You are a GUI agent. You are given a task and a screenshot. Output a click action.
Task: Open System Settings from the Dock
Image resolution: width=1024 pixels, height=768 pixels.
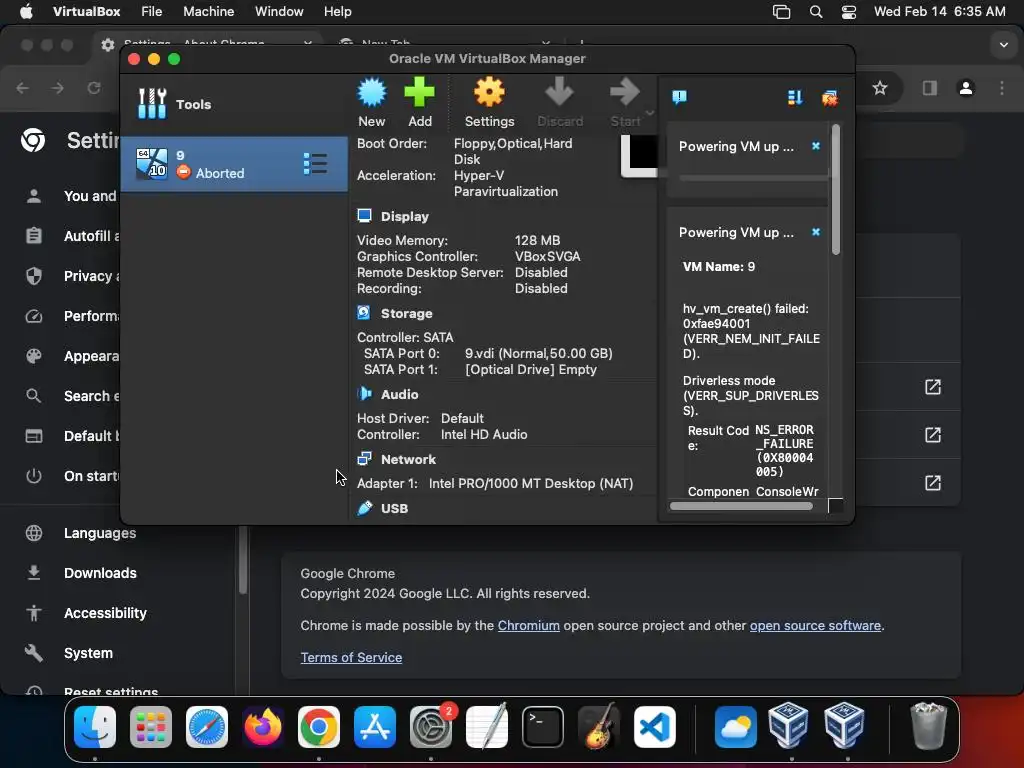(431, 727)
